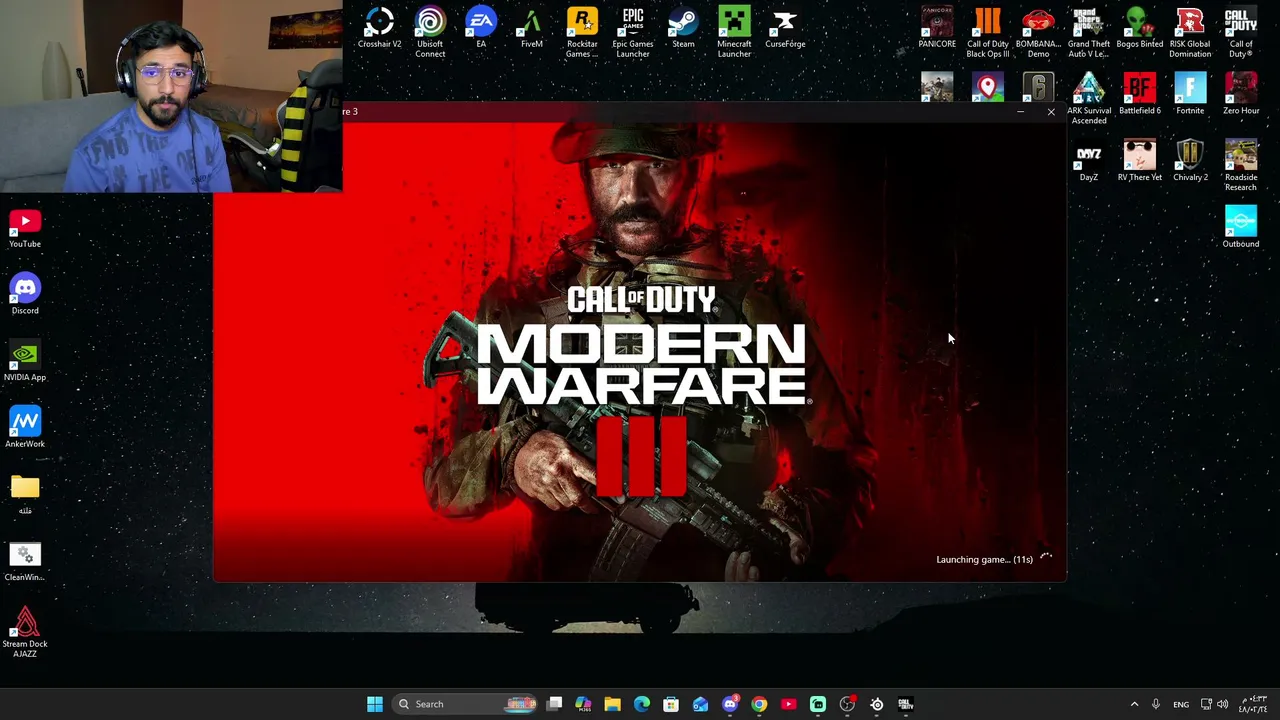Switch to Call of Duty taskbar icon
The width and height of the screenshot is (1280, 720).
point(905,704)
